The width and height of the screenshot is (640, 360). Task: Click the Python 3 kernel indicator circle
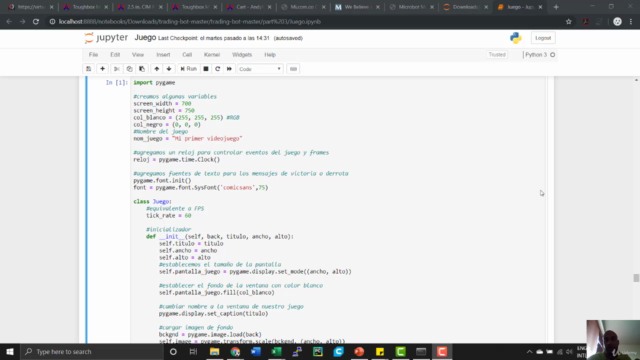coord(553,55)
